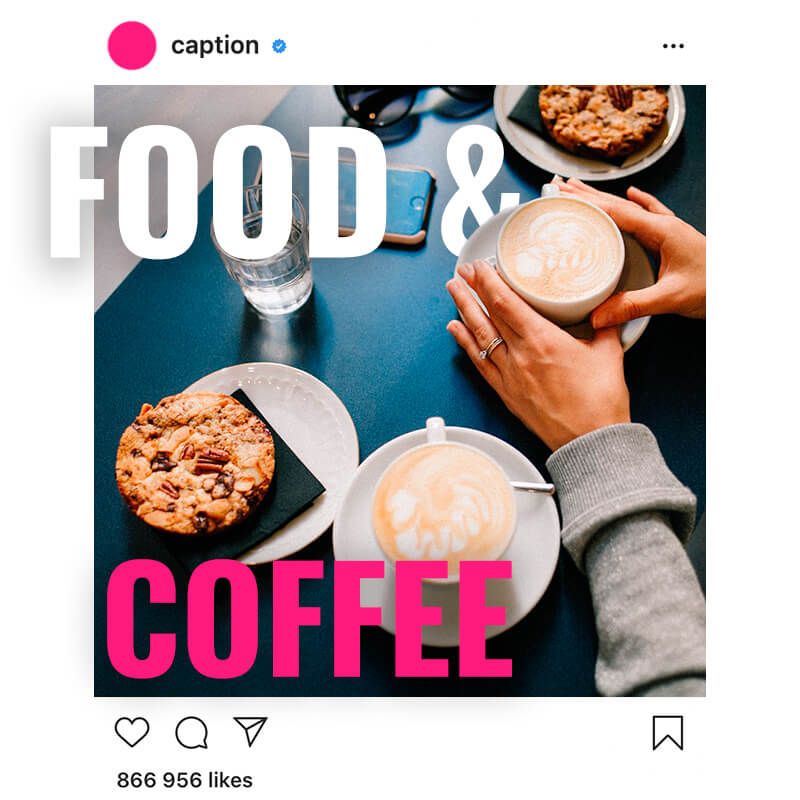800x800 pixels.
Task: Open the three-dot more options menu
Action: tap(673, 46)
